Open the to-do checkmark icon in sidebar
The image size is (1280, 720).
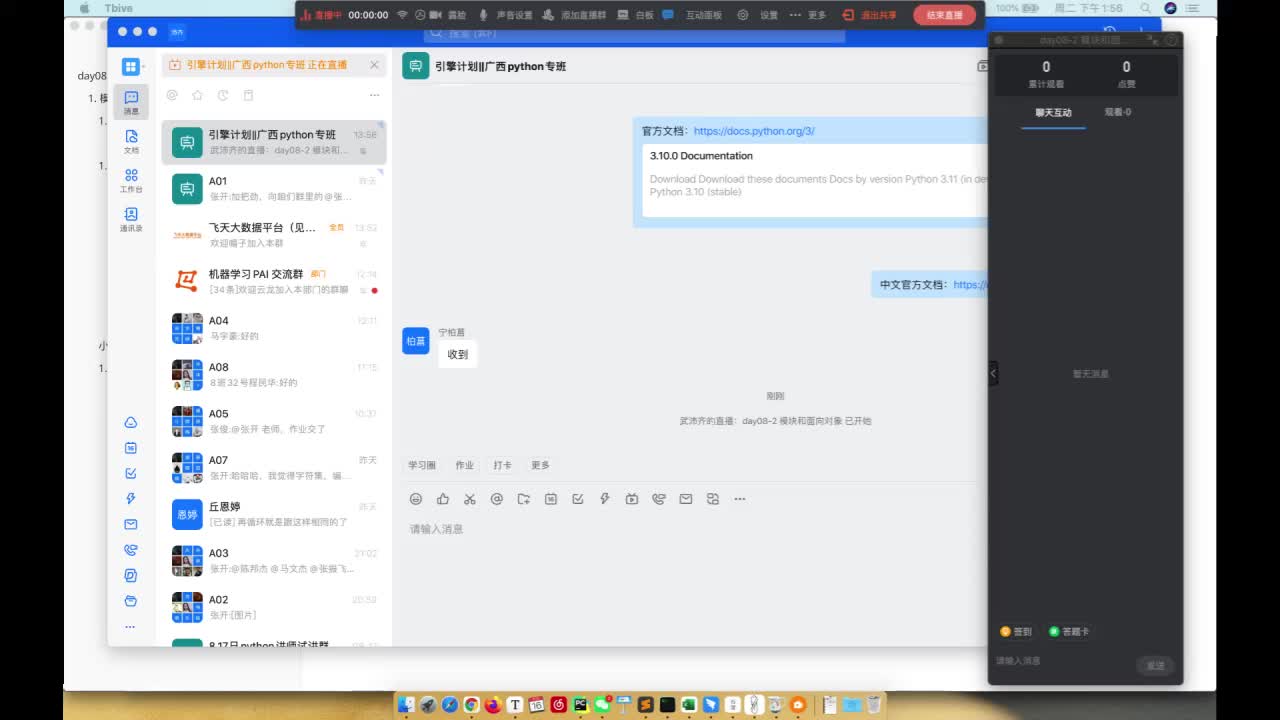point(131,473)
